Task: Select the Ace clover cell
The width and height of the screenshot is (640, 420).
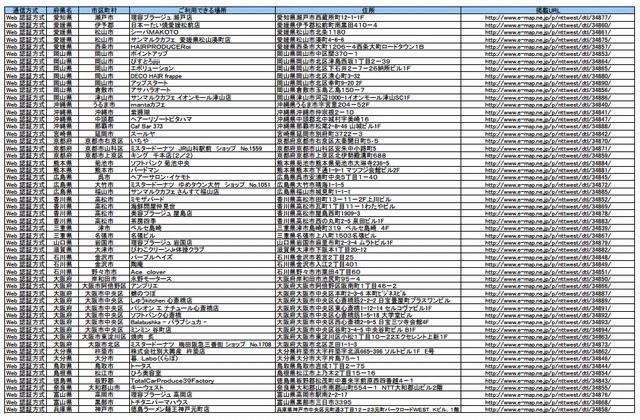Action: tap(202, 272)
